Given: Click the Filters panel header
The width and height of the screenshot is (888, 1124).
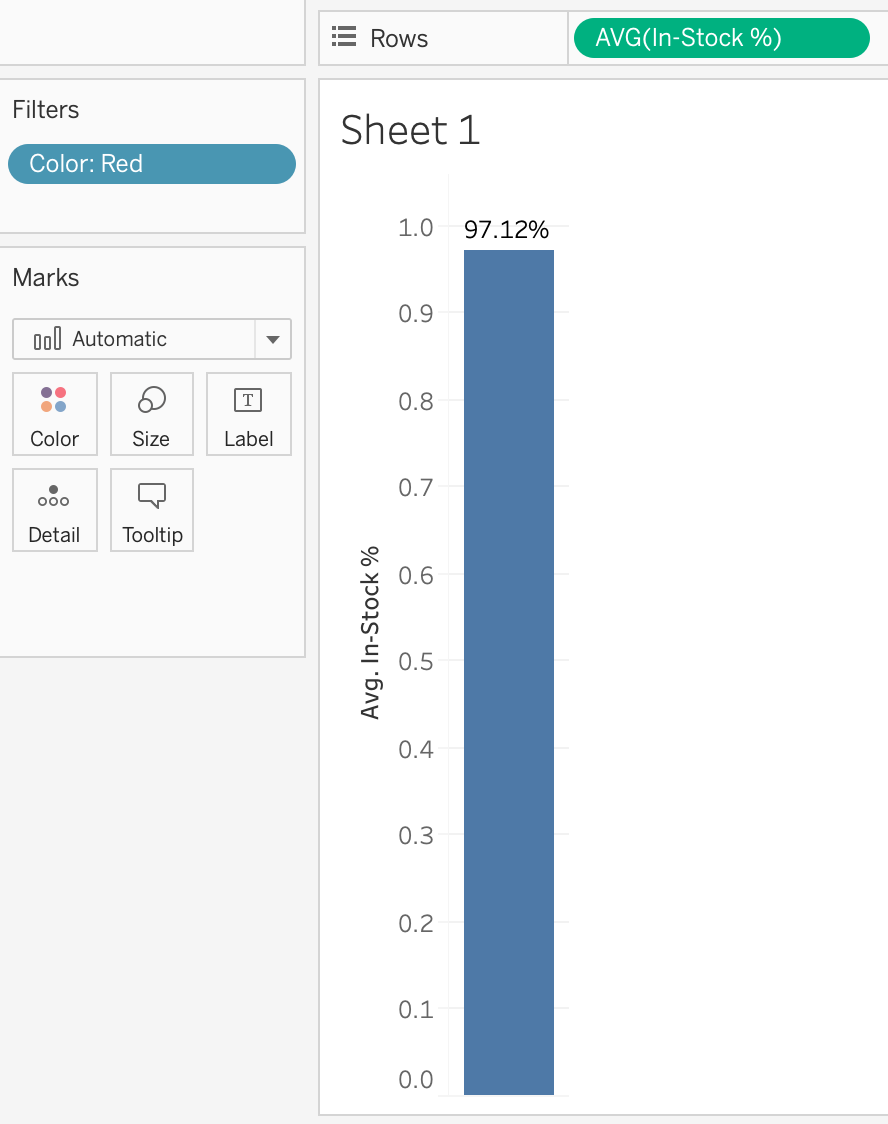Looking at the screenshot, I should 45,109.
